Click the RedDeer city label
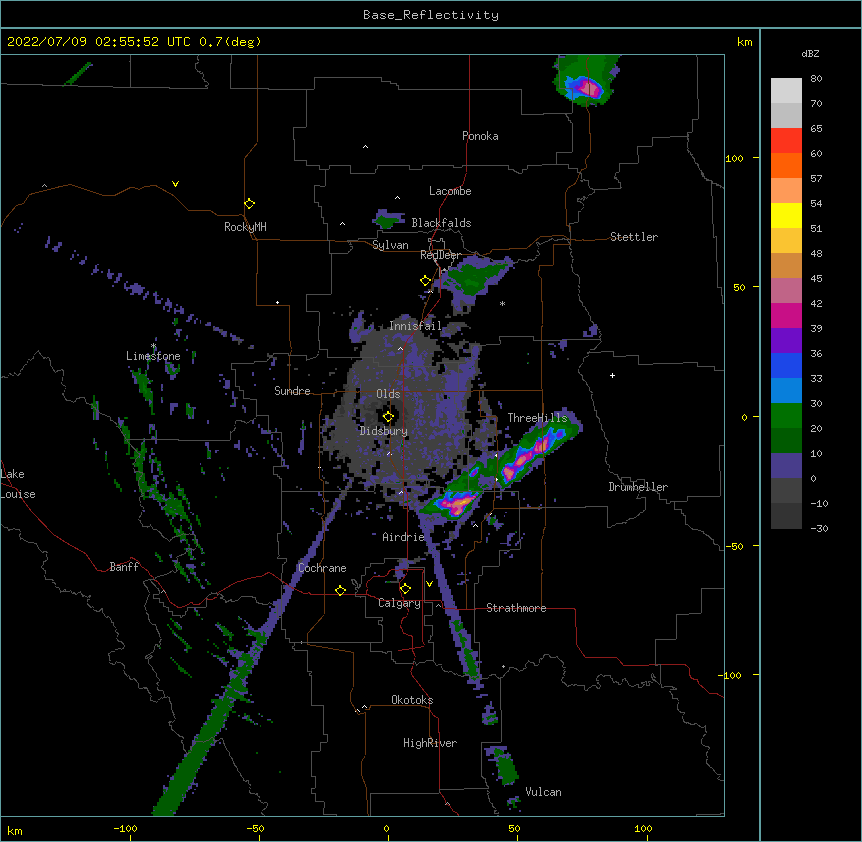 (440, 255)
